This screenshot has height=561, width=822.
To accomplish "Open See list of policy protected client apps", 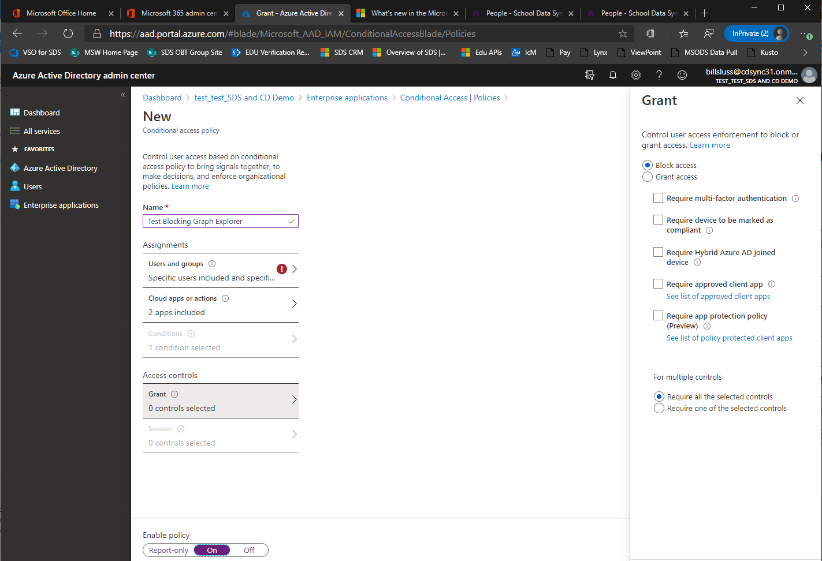I will (729, 338).
